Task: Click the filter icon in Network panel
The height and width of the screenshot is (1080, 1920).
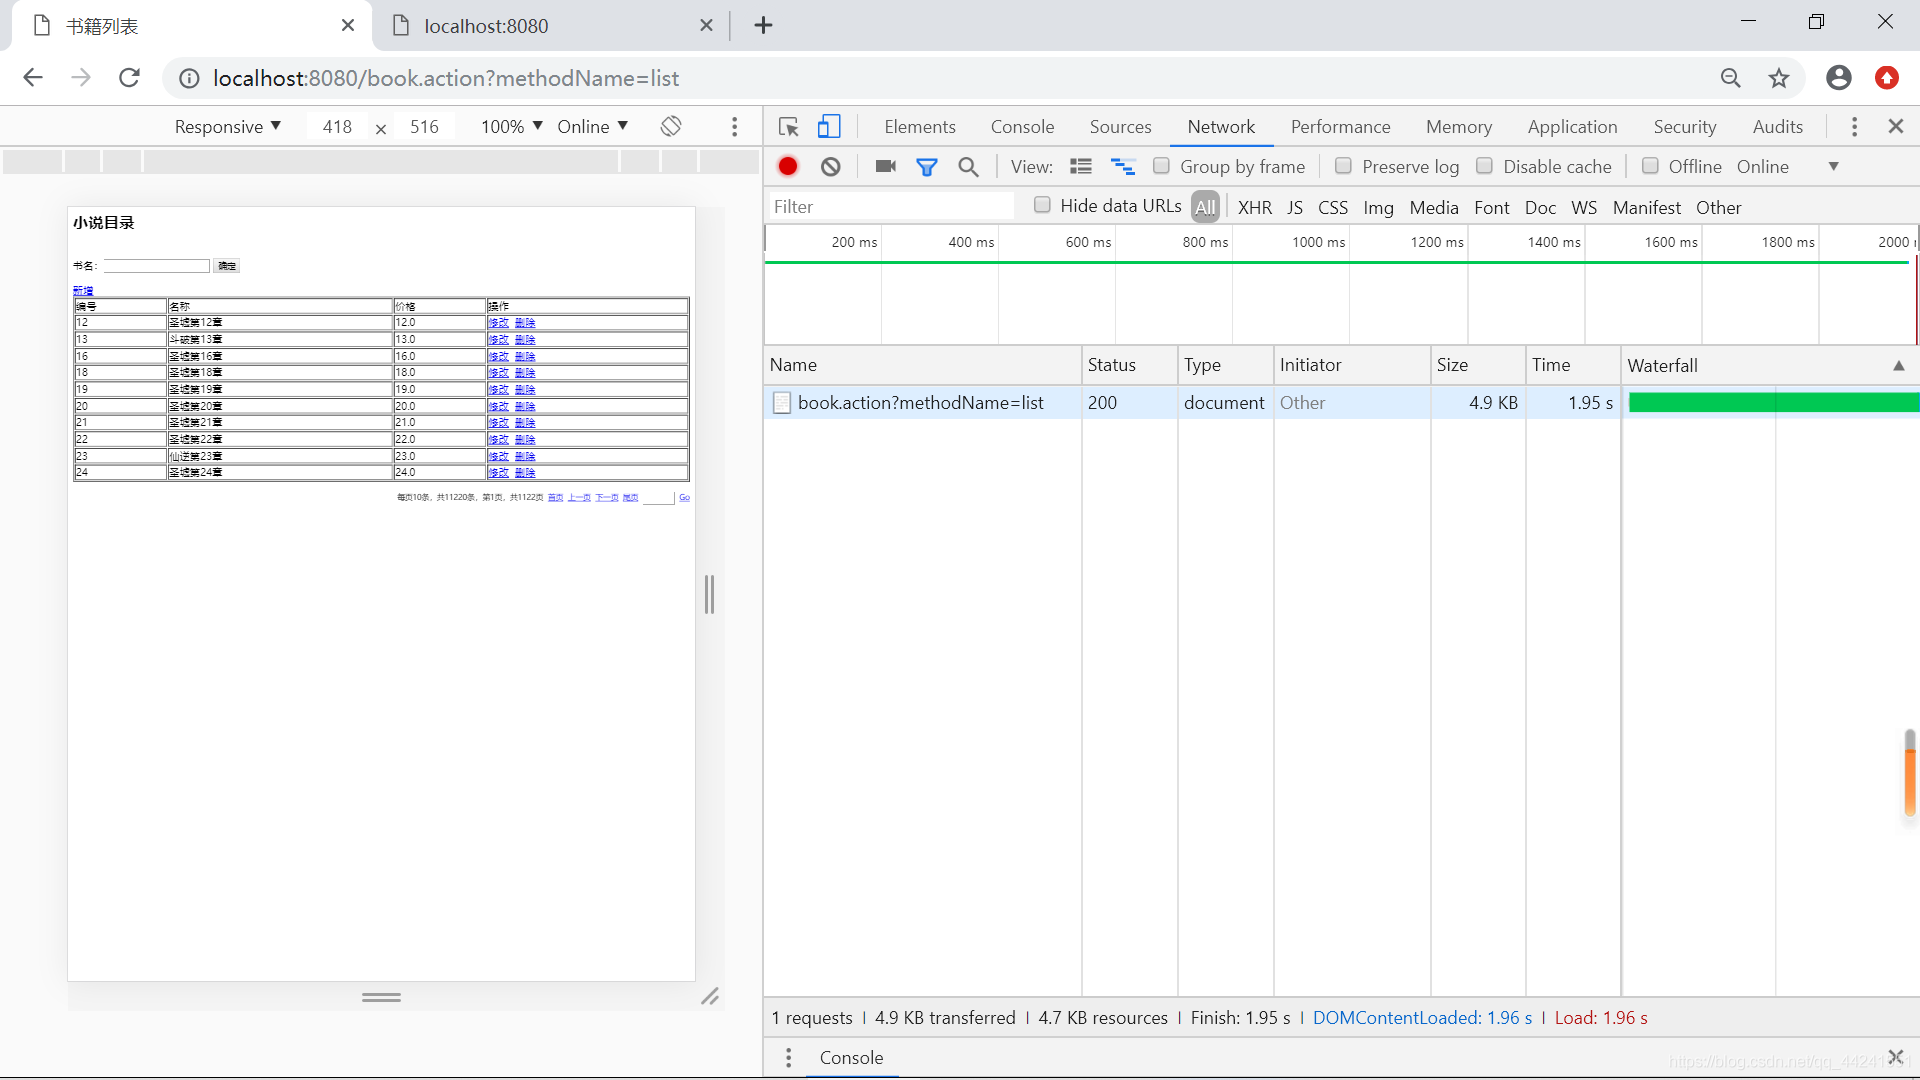Action: click(927, 165)
